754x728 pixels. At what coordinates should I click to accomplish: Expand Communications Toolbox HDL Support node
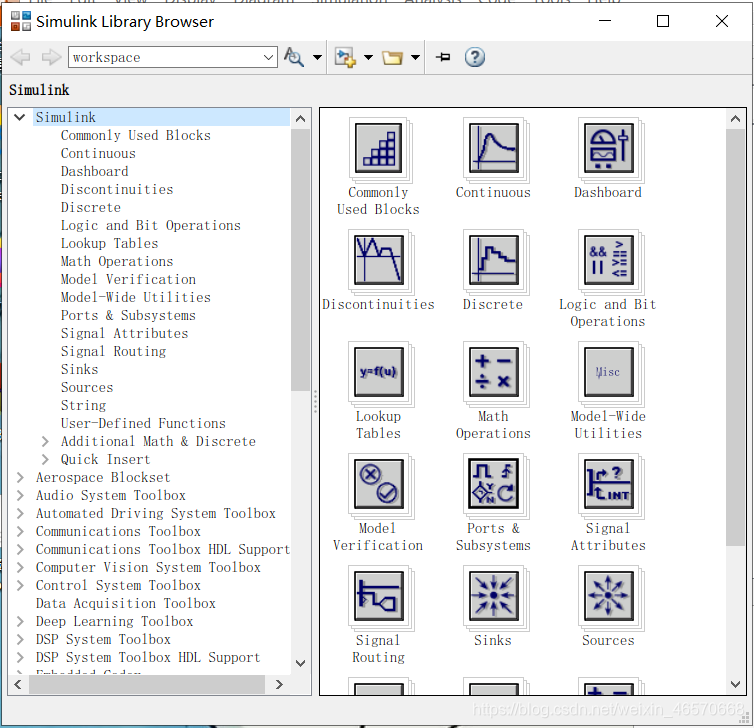point(20,549)
